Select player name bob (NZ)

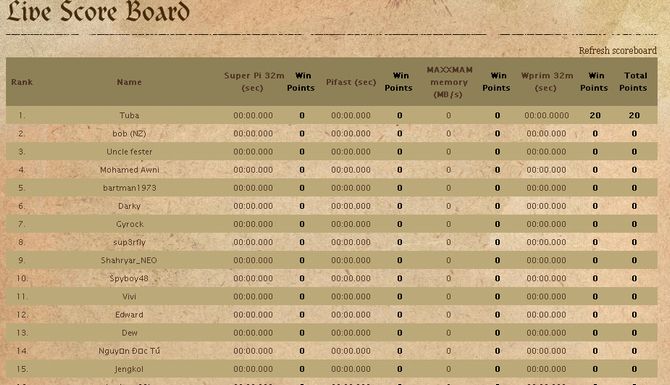[129, 133]
